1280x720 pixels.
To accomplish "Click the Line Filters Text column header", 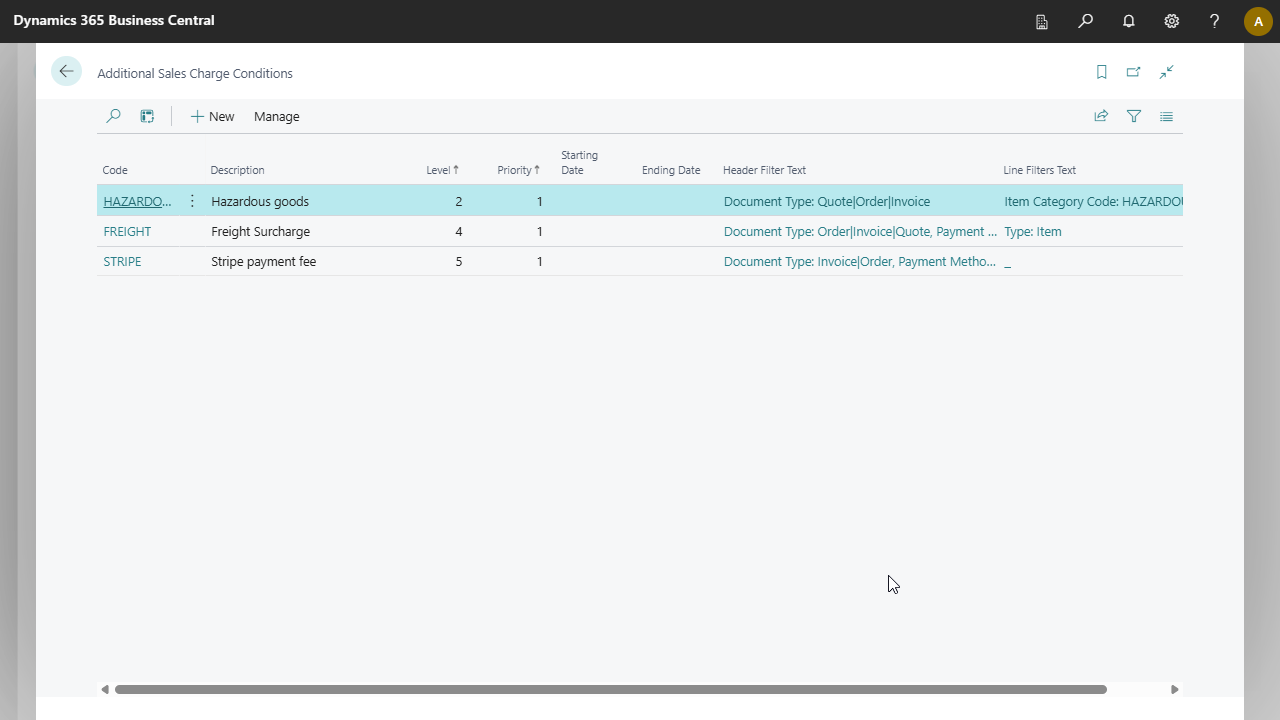I will pos(1039,170).
